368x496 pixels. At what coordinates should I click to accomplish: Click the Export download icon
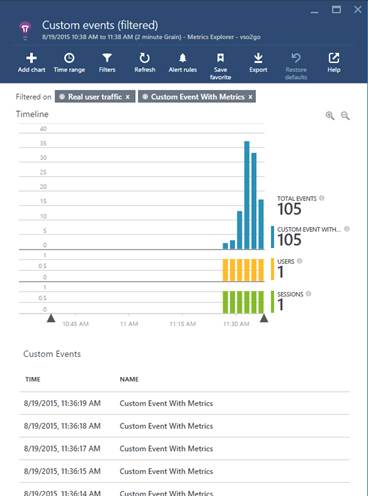click(x=258, y=58)
